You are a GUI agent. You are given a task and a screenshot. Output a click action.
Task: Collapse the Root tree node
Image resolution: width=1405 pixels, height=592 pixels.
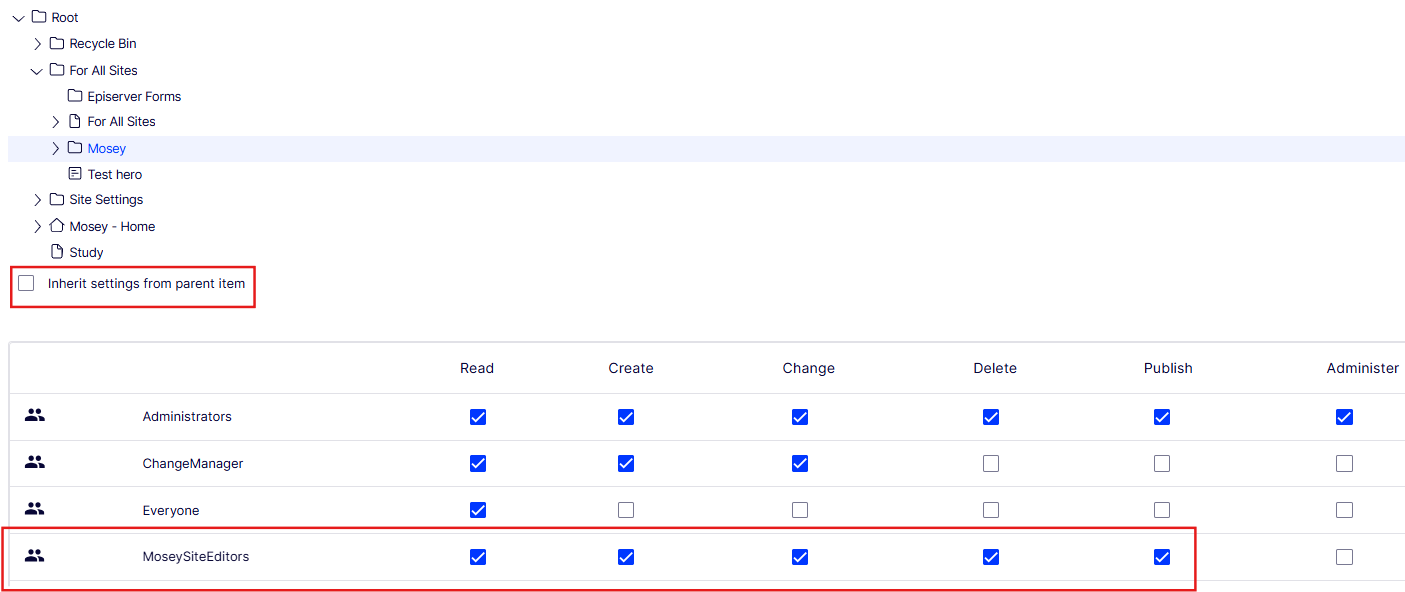[x=19, y=18]
